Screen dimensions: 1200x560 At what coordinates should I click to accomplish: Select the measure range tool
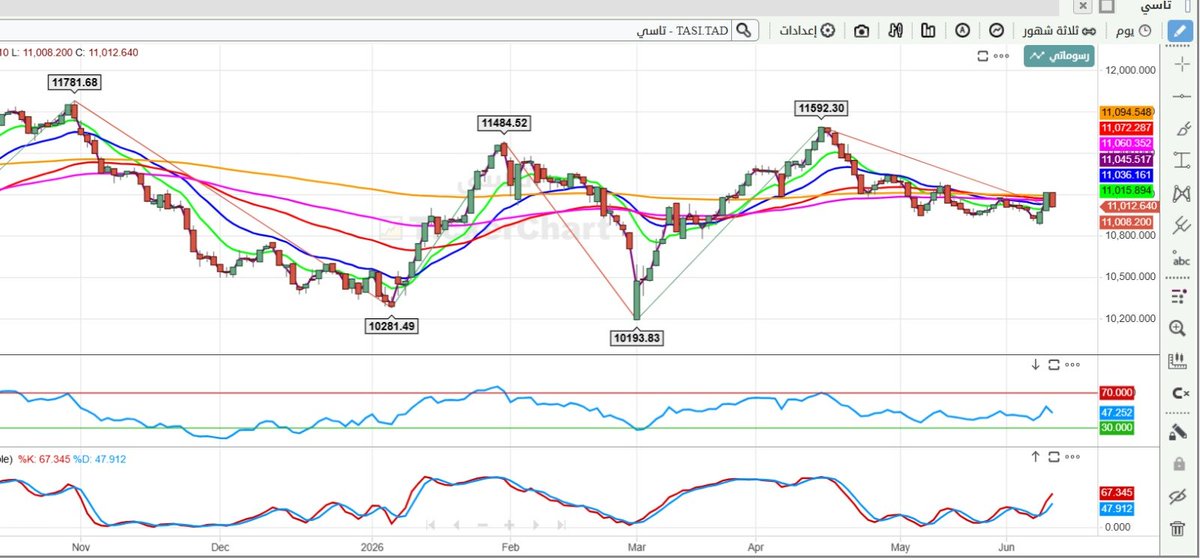pos(1182,160)
